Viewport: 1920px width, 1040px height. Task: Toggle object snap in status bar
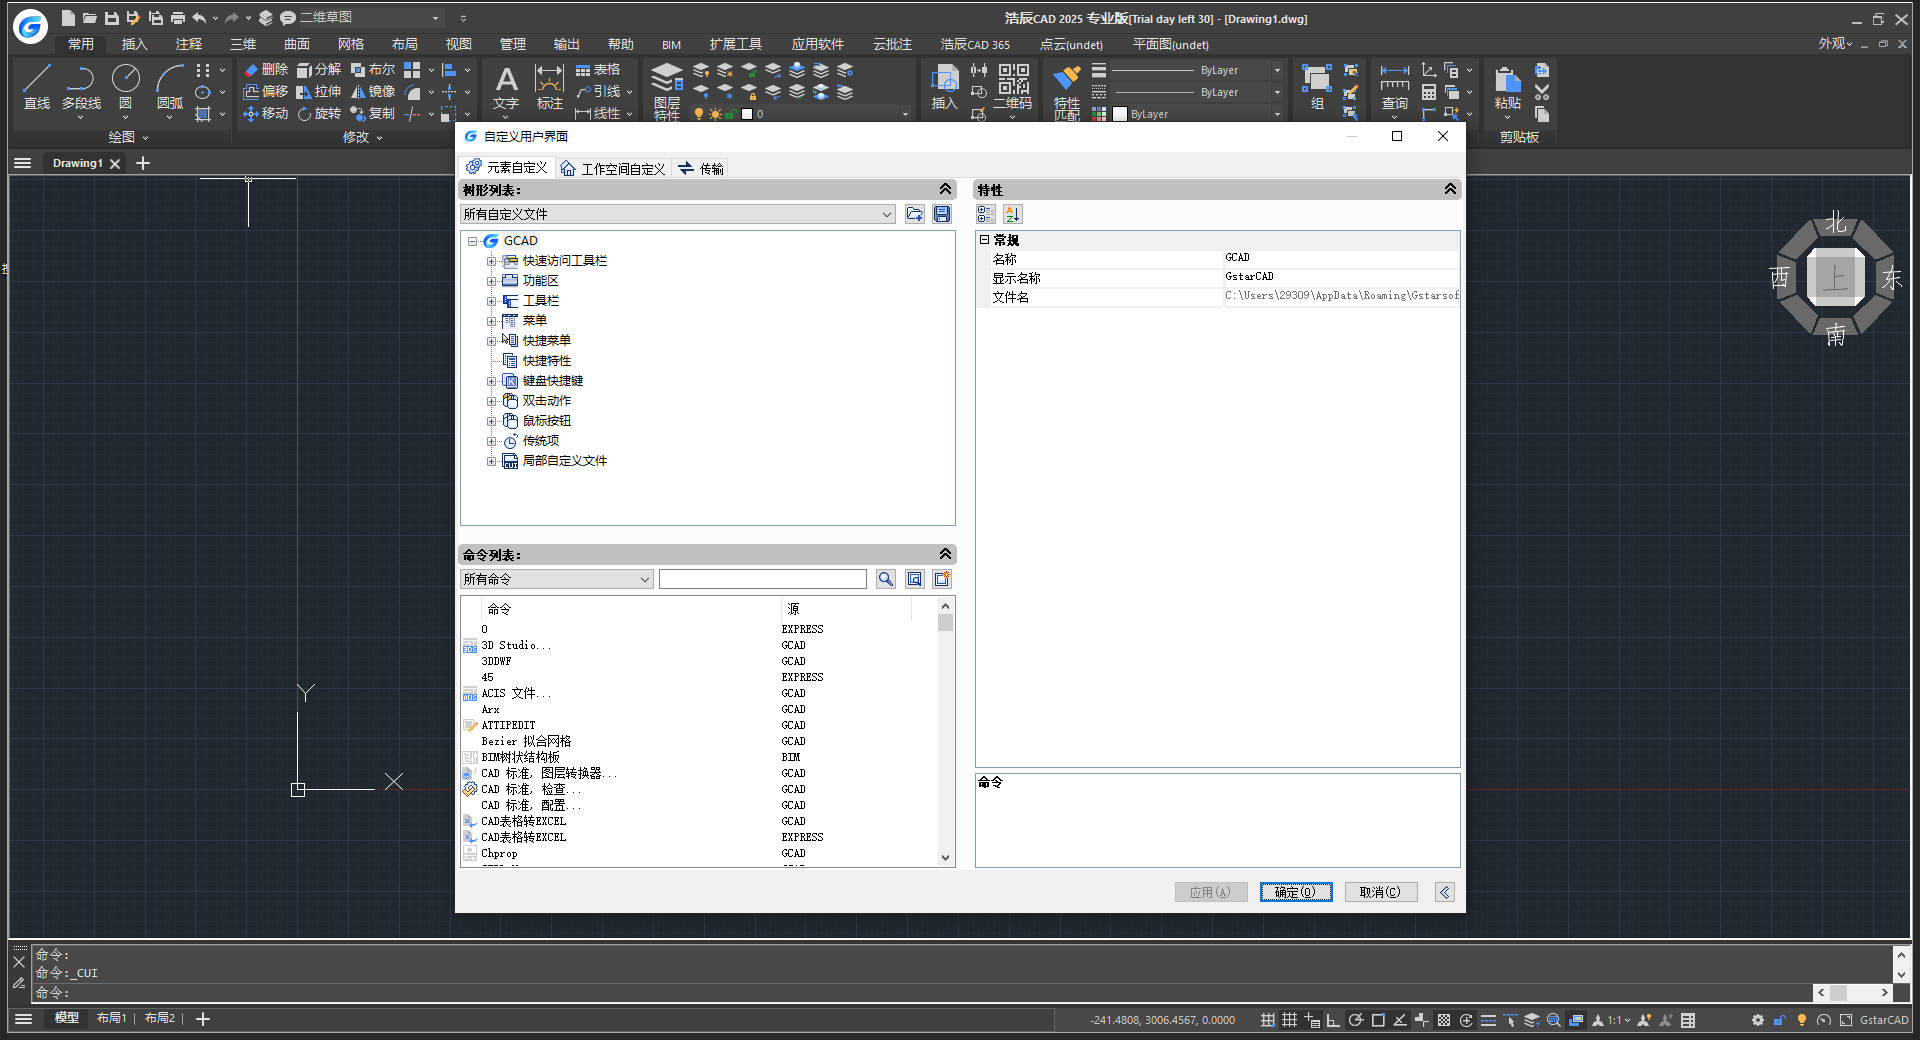[x=1378, y=1020]
